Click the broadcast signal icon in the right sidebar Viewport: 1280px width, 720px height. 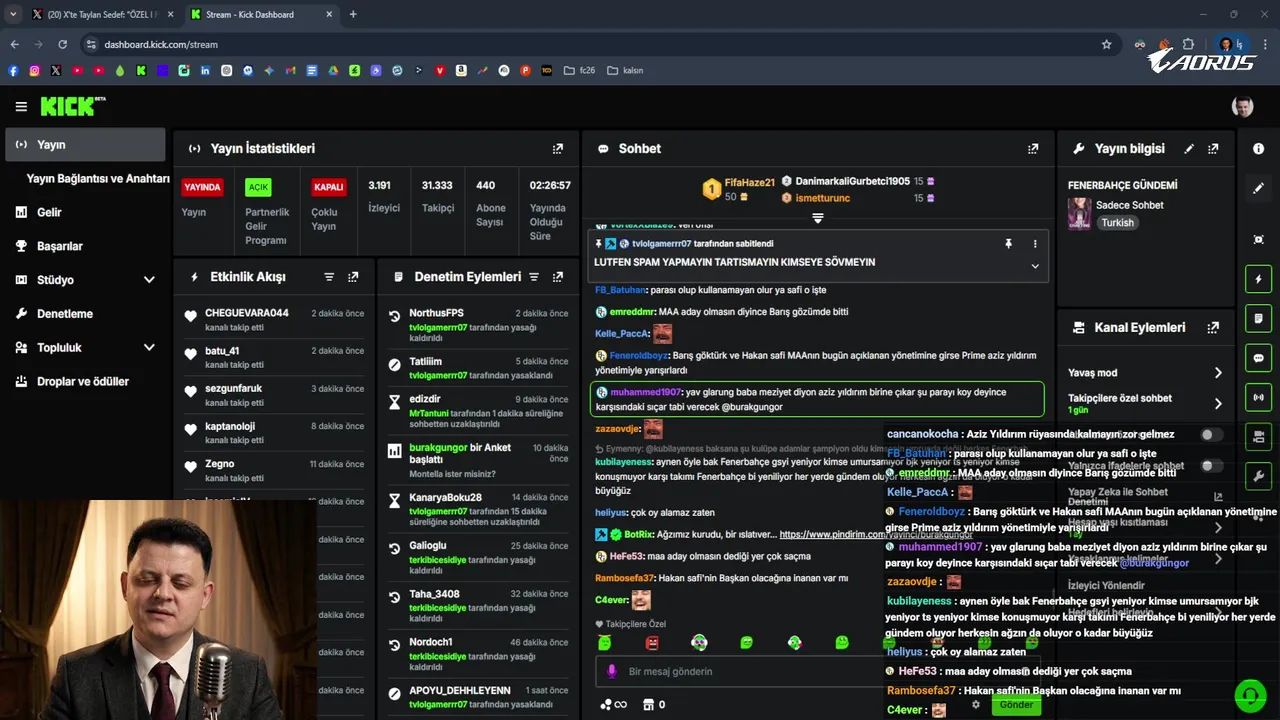click(x=1258, y=397)
